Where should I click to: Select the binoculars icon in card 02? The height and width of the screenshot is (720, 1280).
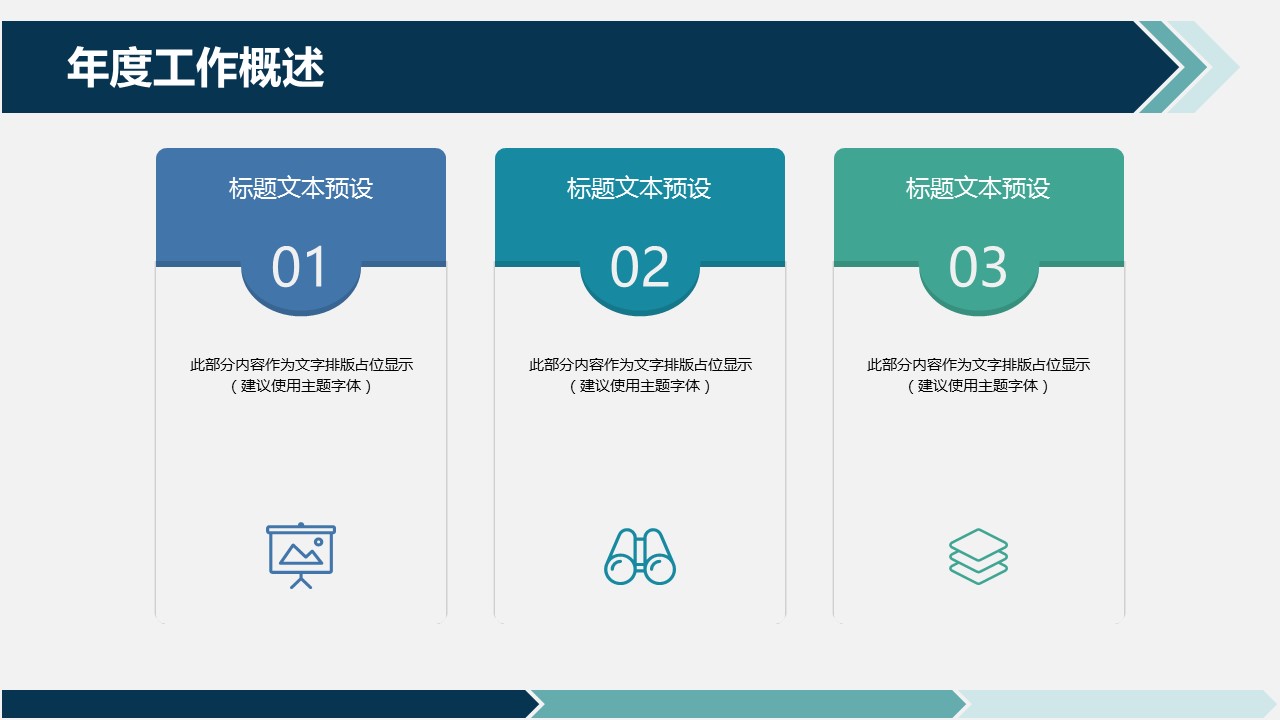pos(640,556)
